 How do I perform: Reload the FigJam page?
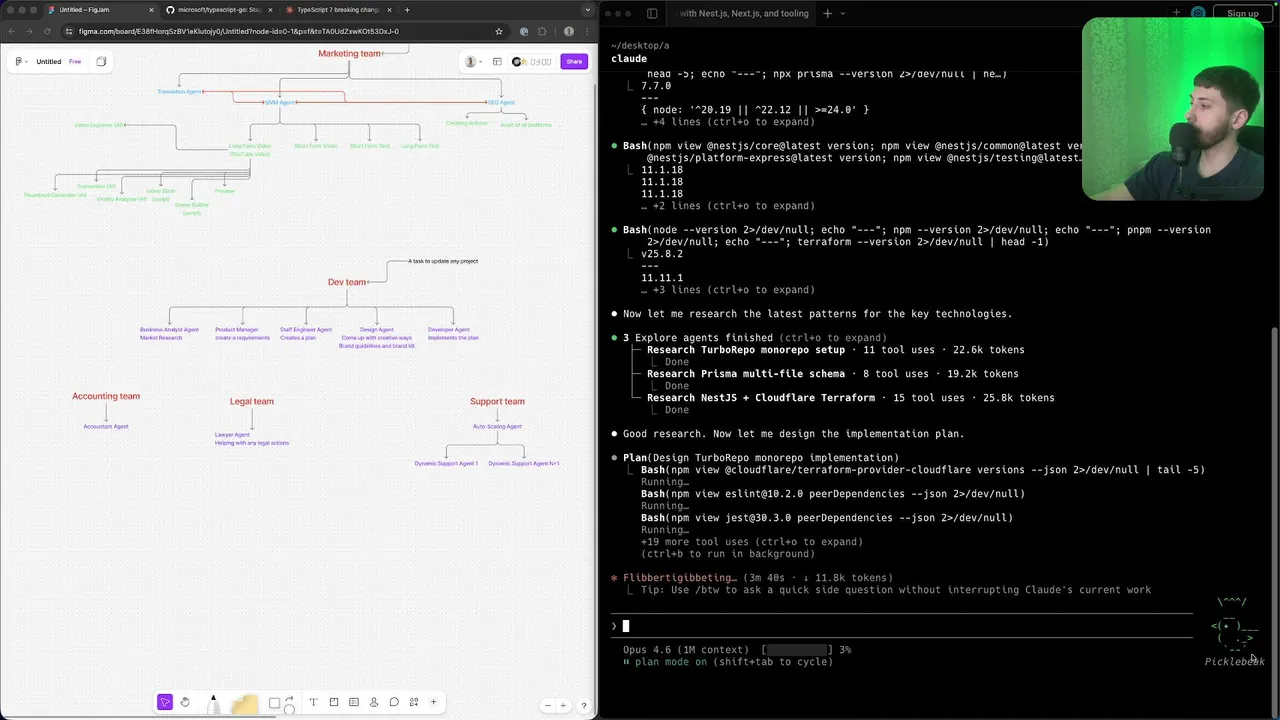click(45, 31)
